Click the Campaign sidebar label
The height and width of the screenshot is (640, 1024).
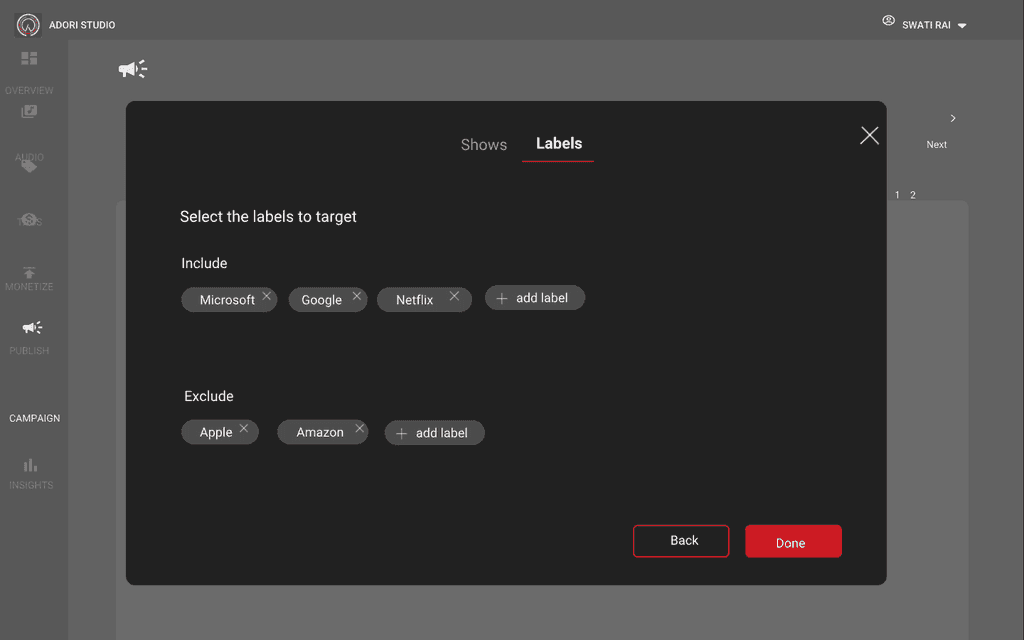coord(35,418)
